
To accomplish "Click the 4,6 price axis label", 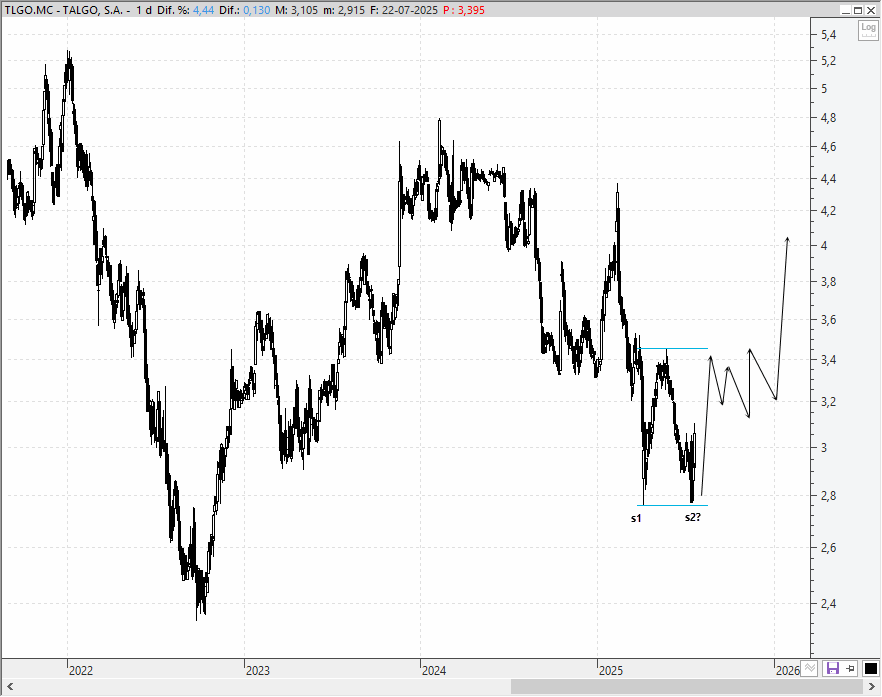I will click(829, 147).
